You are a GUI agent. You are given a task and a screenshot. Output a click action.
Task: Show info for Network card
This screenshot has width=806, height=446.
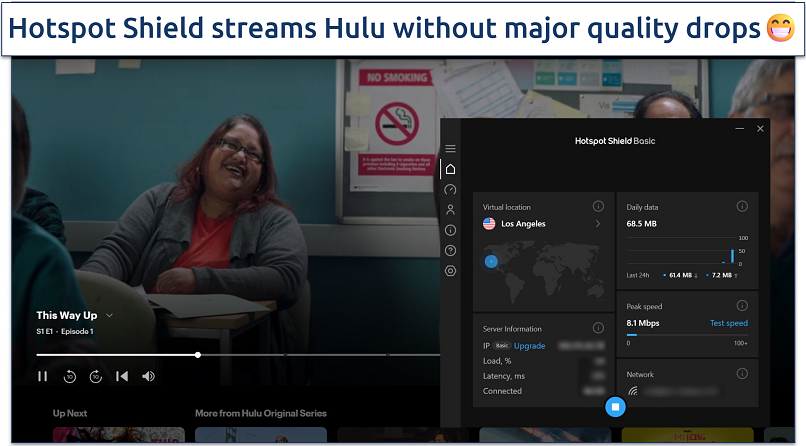tap(742, 374)
